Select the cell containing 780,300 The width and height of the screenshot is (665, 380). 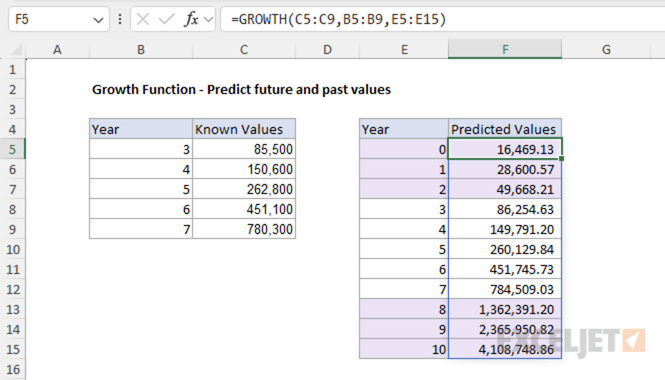(x=244, y=229)
